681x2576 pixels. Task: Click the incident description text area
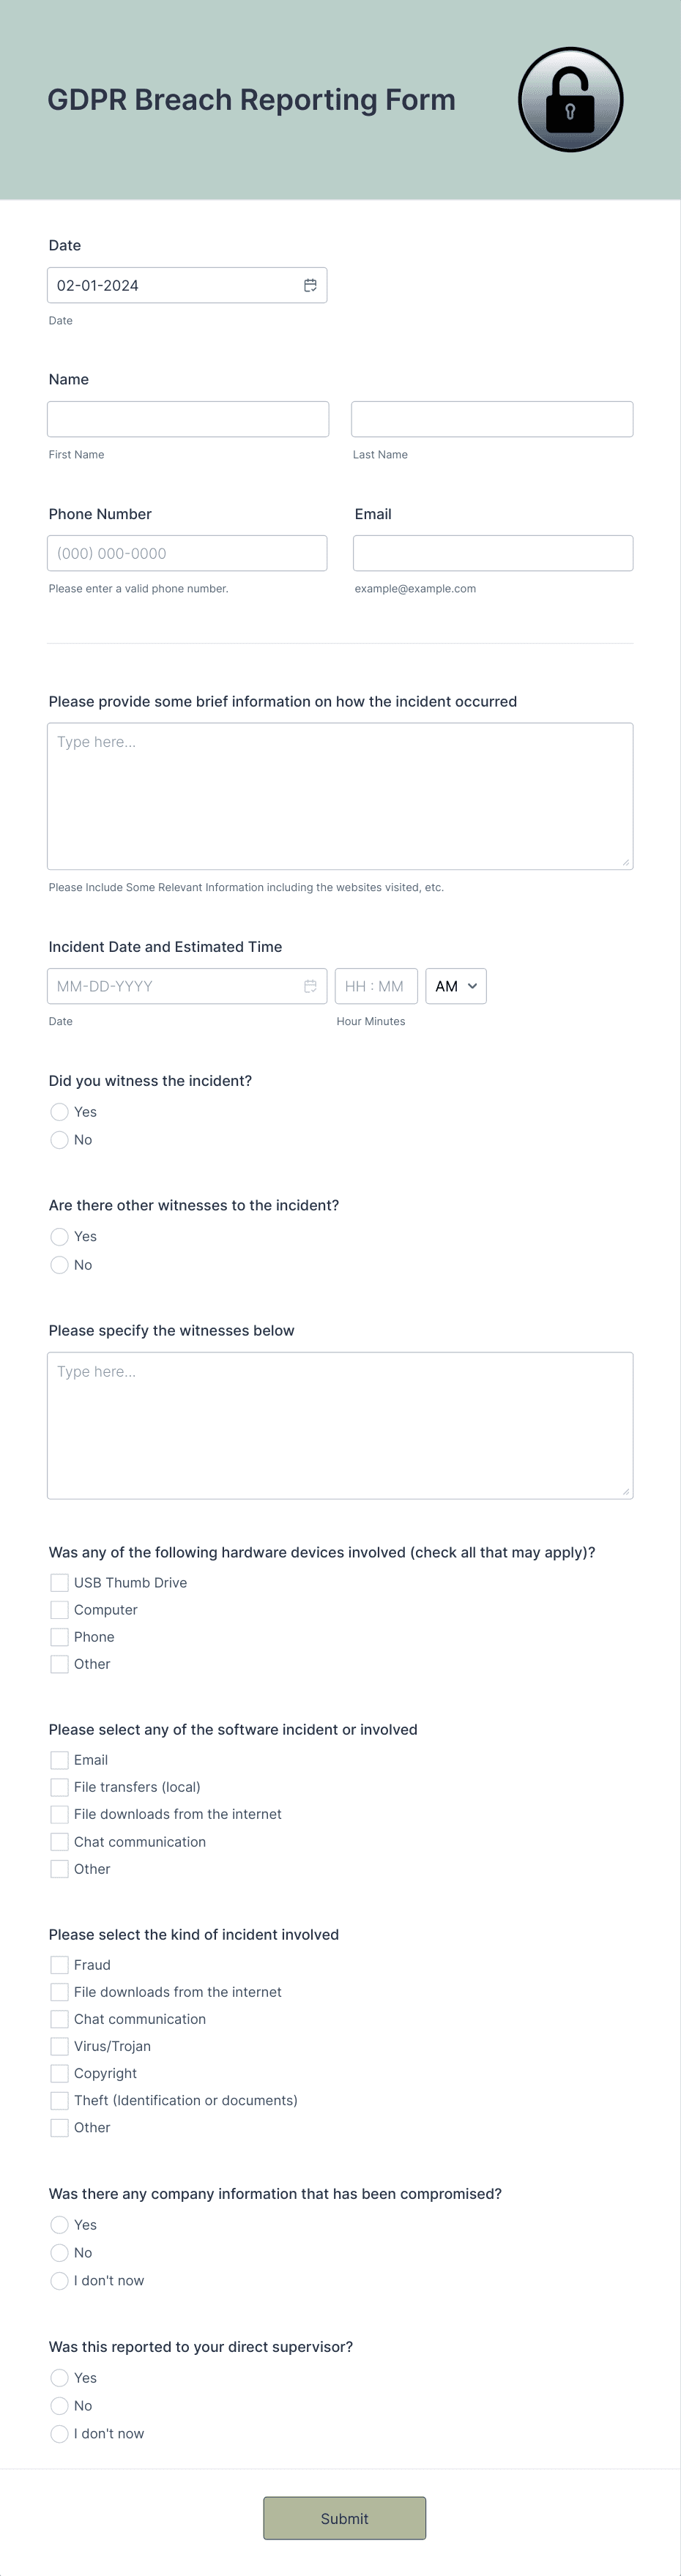(339, 795)
